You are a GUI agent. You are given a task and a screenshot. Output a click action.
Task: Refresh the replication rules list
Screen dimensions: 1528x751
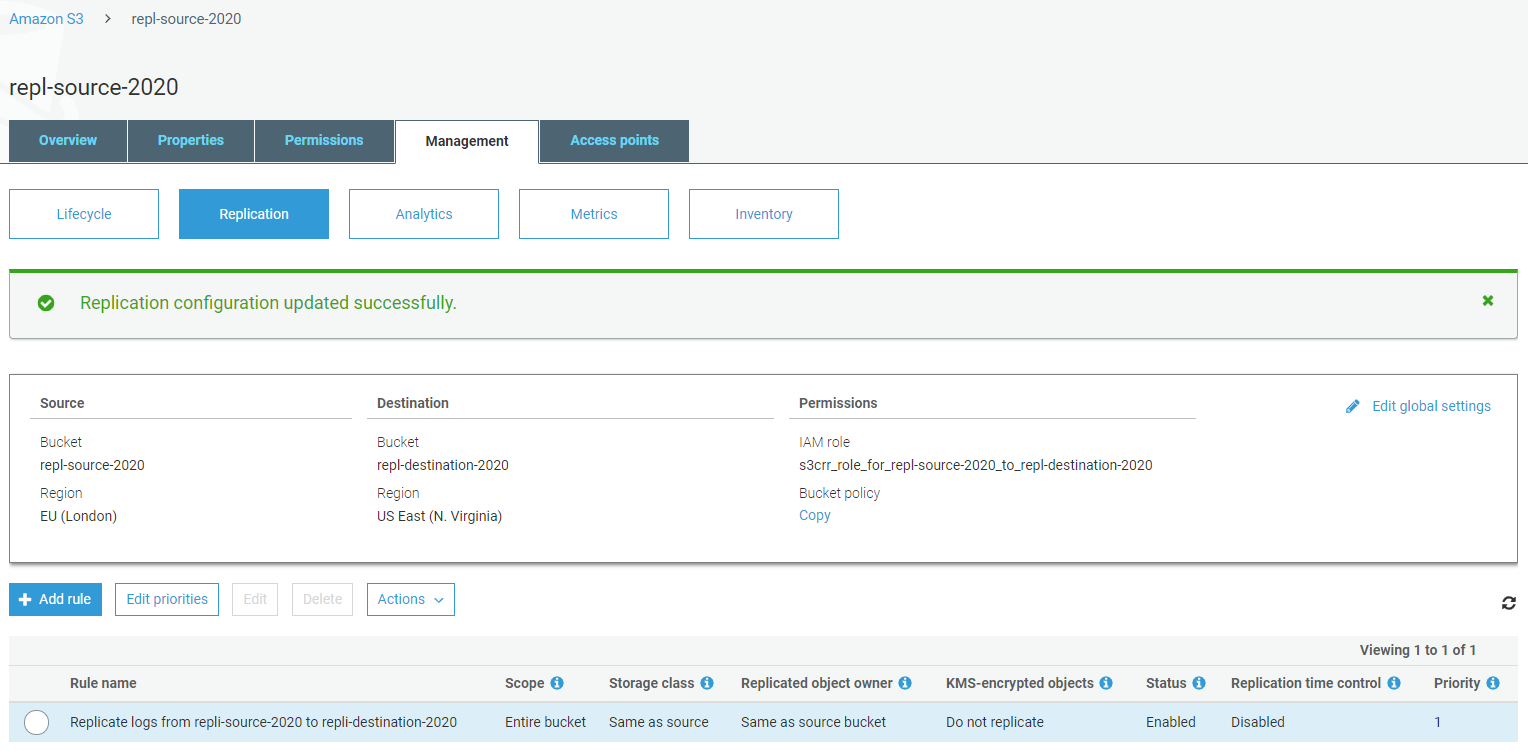tap(1509, 603)
